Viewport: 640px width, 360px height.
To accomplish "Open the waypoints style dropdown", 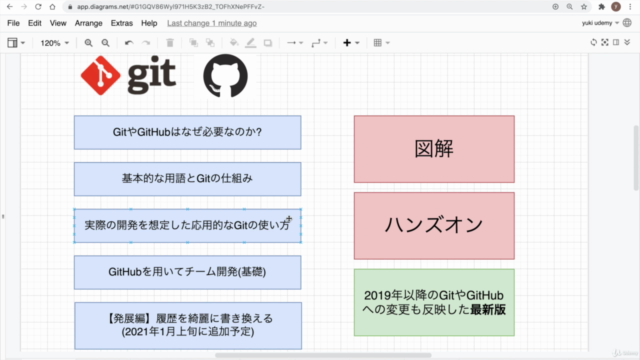I will 319,43.
